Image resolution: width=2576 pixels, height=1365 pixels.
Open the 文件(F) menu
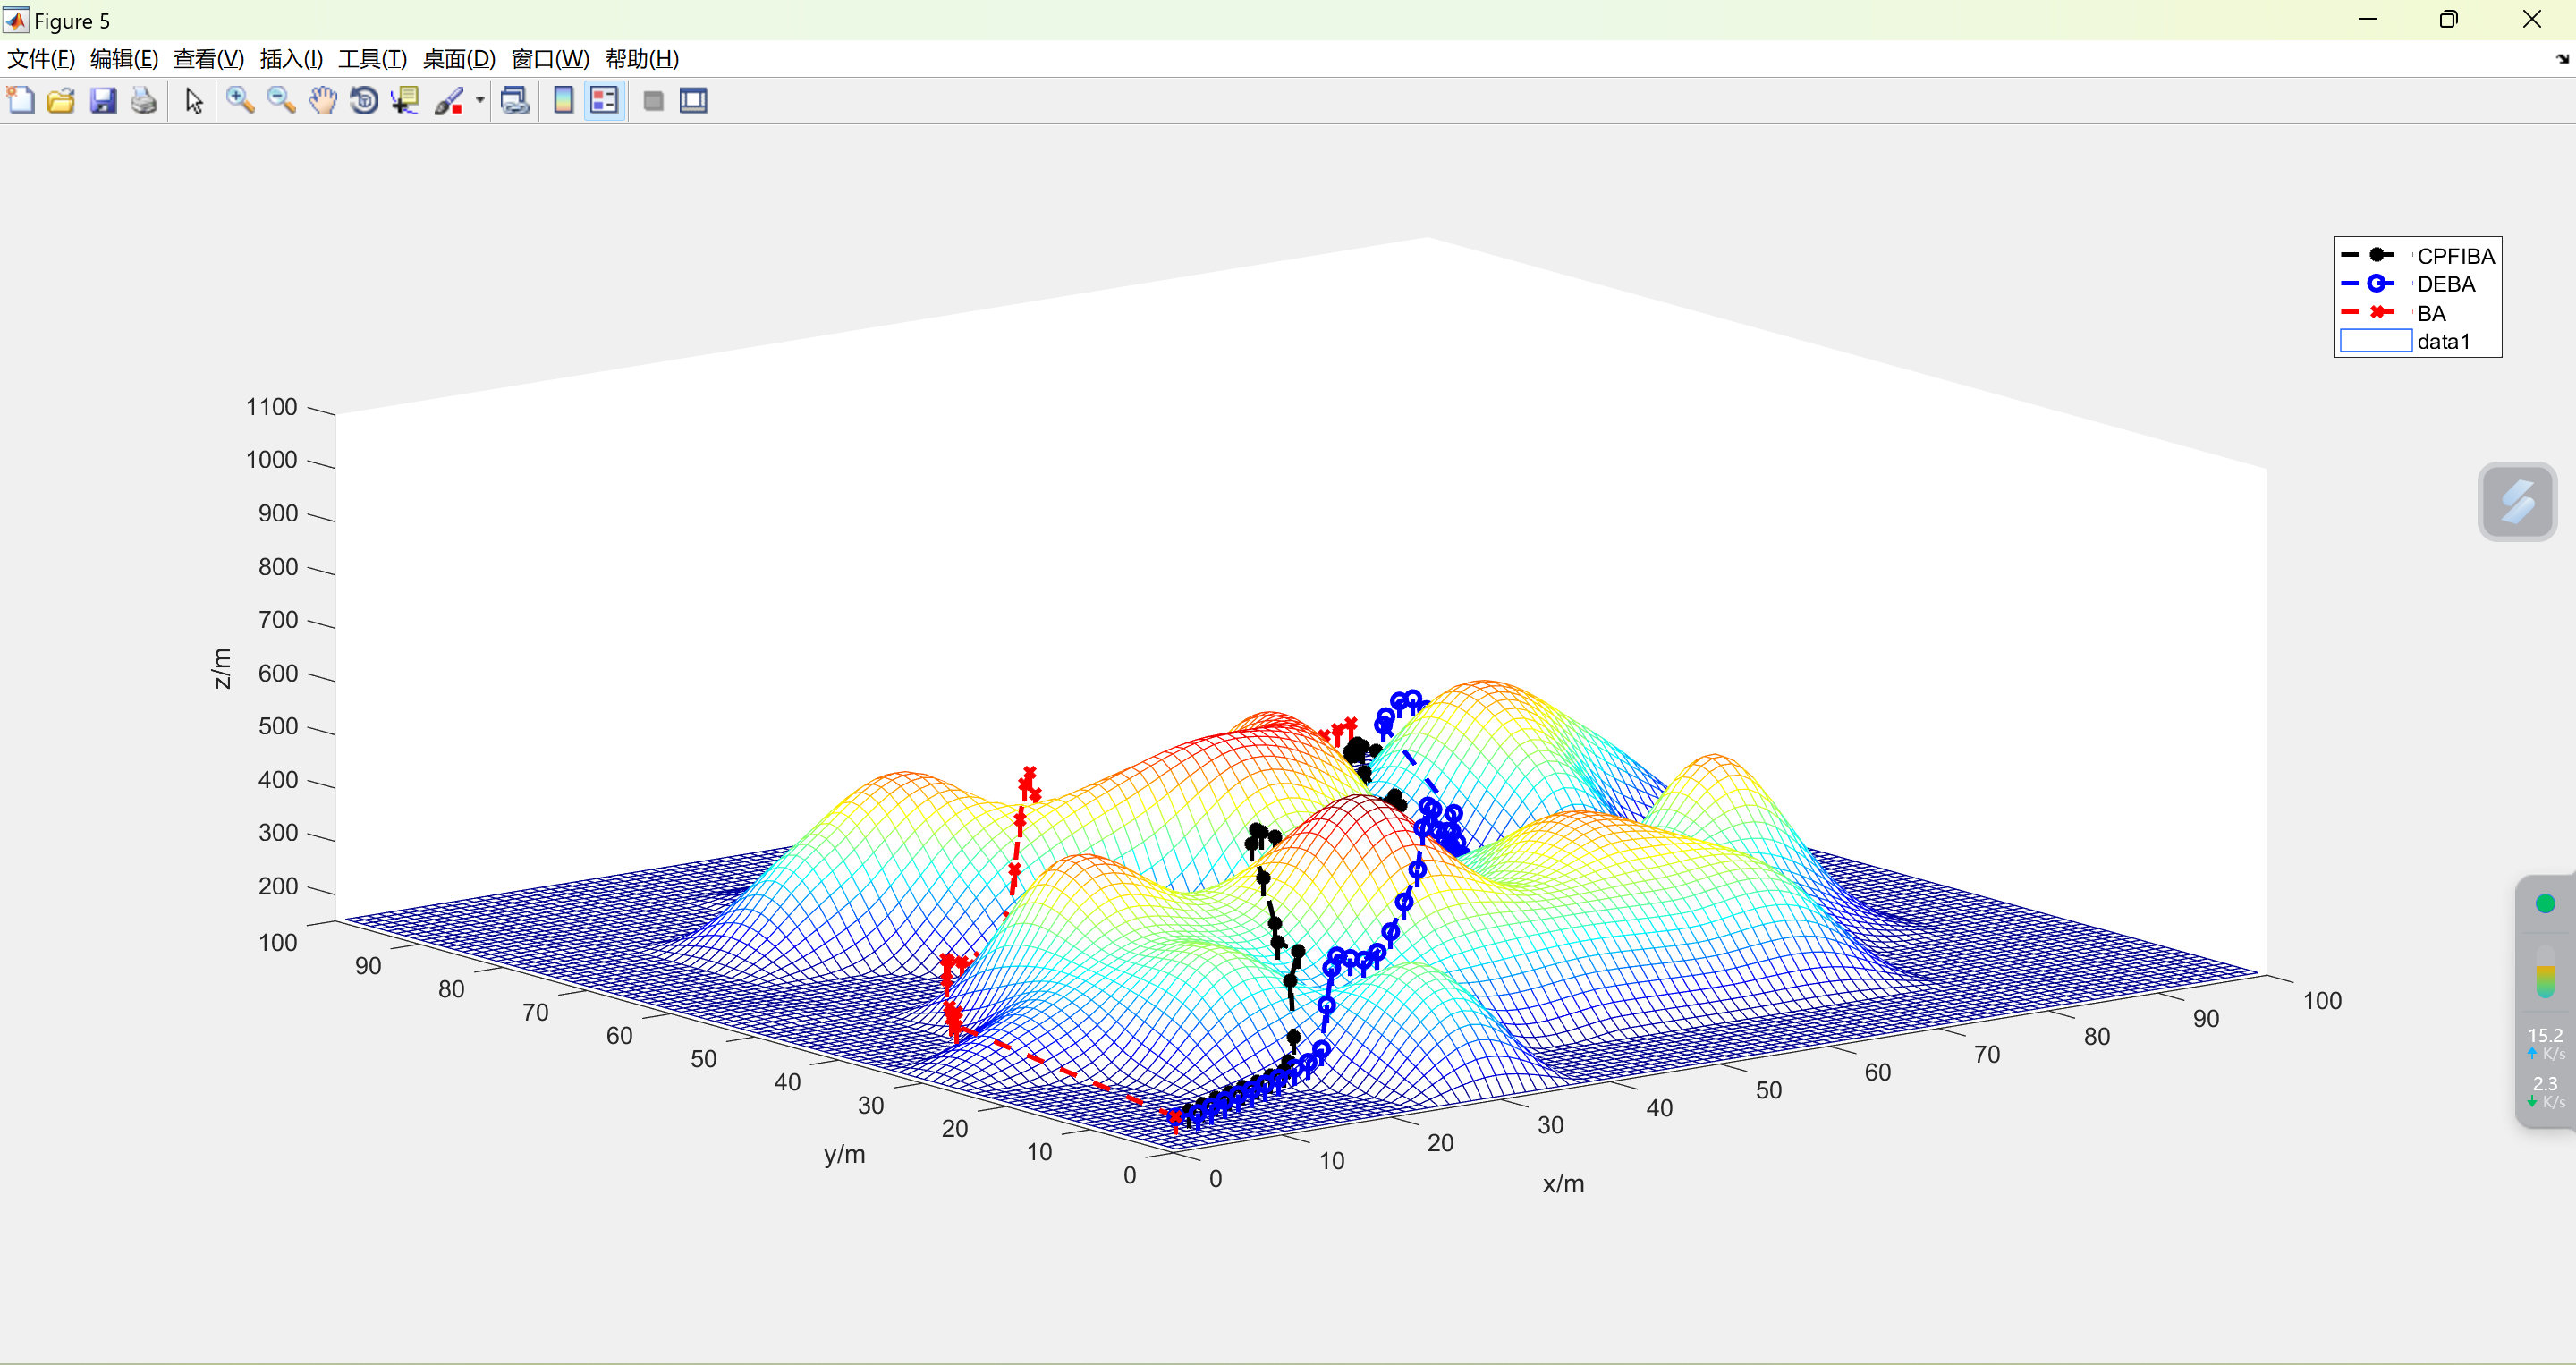click(x=41, y=59)
